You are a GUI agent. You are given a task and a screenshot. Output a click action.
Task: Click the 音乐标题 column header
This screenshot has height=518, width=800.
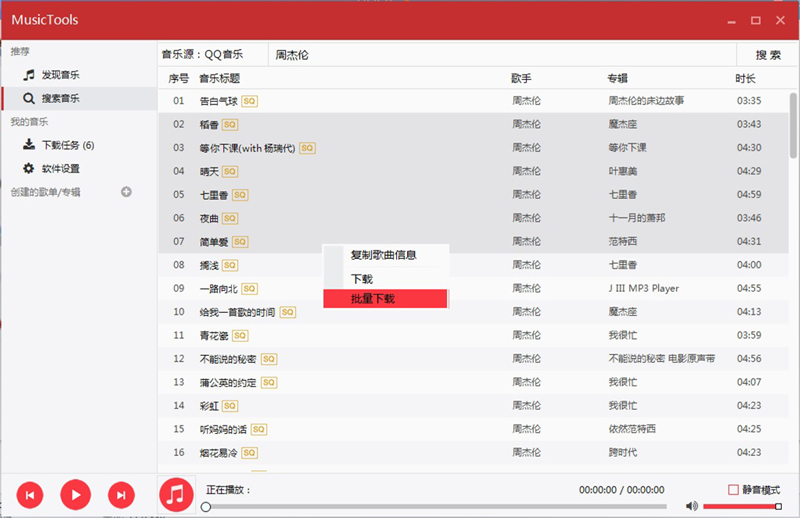pyautogui.click(x=219, y=79)
